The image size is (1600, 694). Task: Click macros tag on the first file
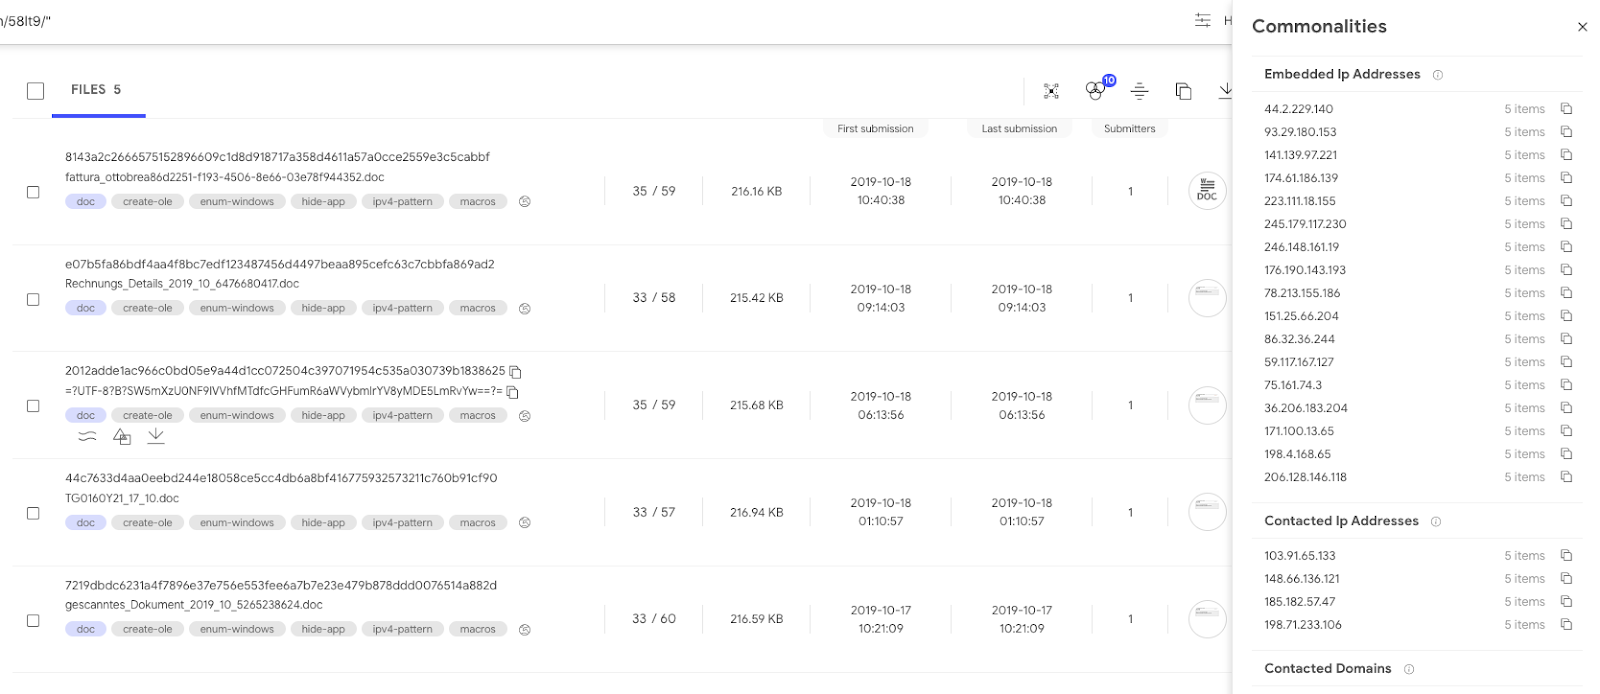coord(478,202)
